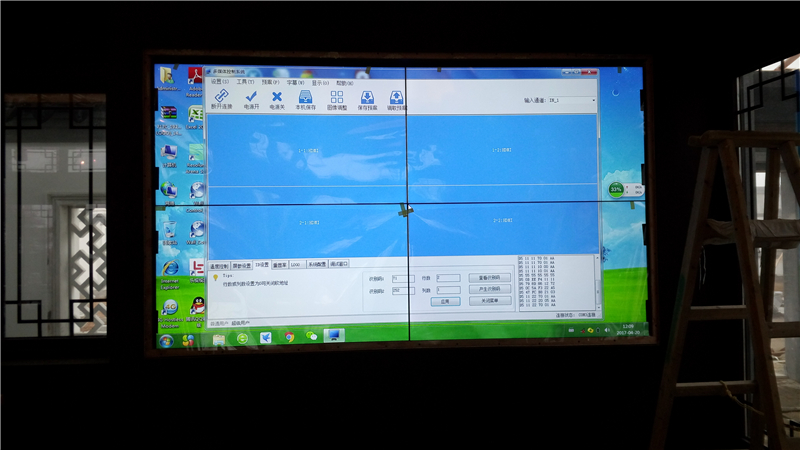Open the 工具 menu
Viewport: 800px width, 450px height.
point(241,82)
